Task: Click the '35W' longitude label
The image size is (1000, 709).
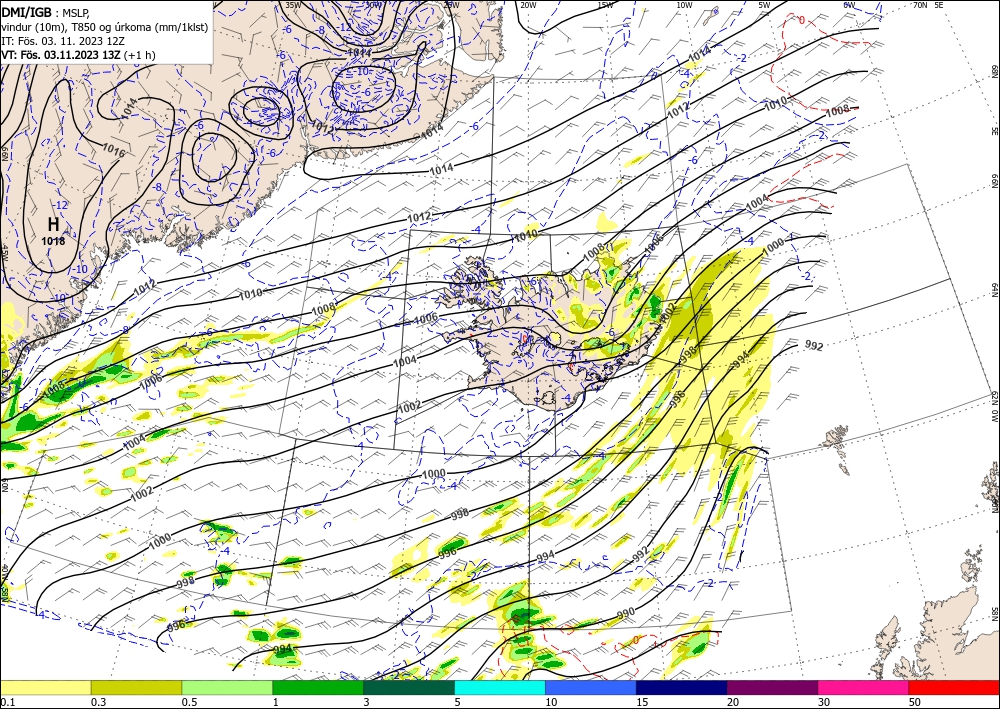Action: (293, 5)
